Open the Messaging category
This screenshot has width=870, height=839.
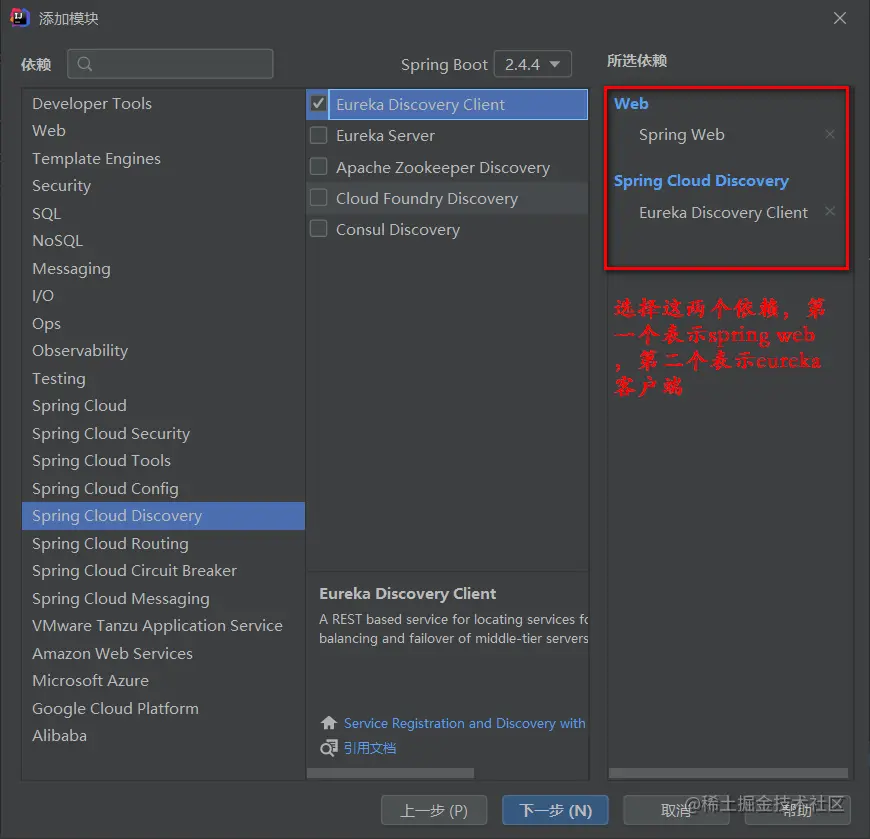pos(163,268)
